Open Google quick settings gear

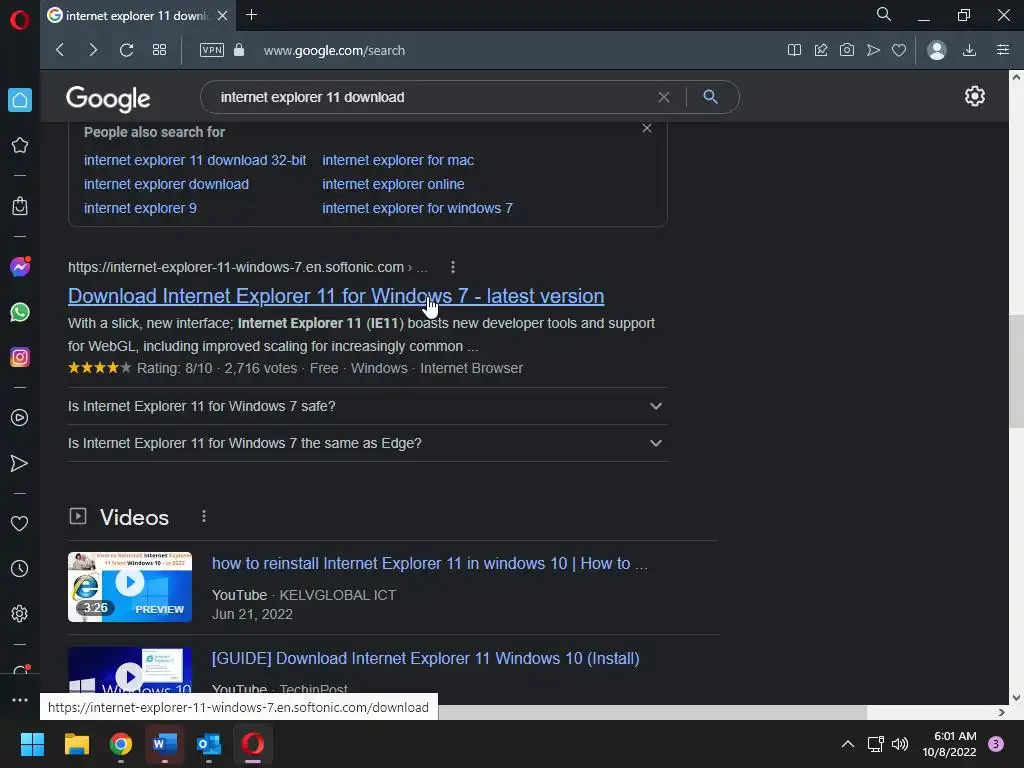[x=974, y=96]
